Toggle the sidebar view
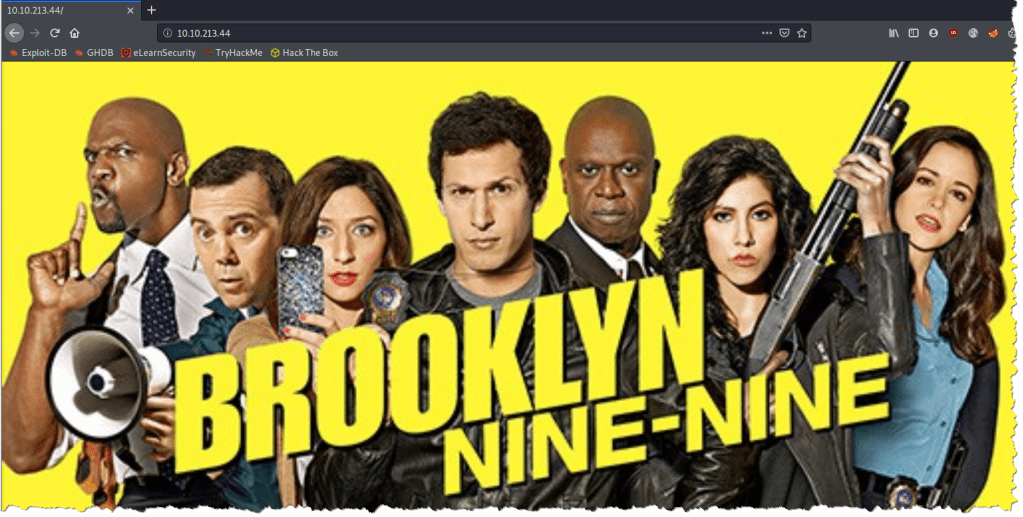Image resolution: width=1023 pixels, height=517 pixels. tap(913, 33)
